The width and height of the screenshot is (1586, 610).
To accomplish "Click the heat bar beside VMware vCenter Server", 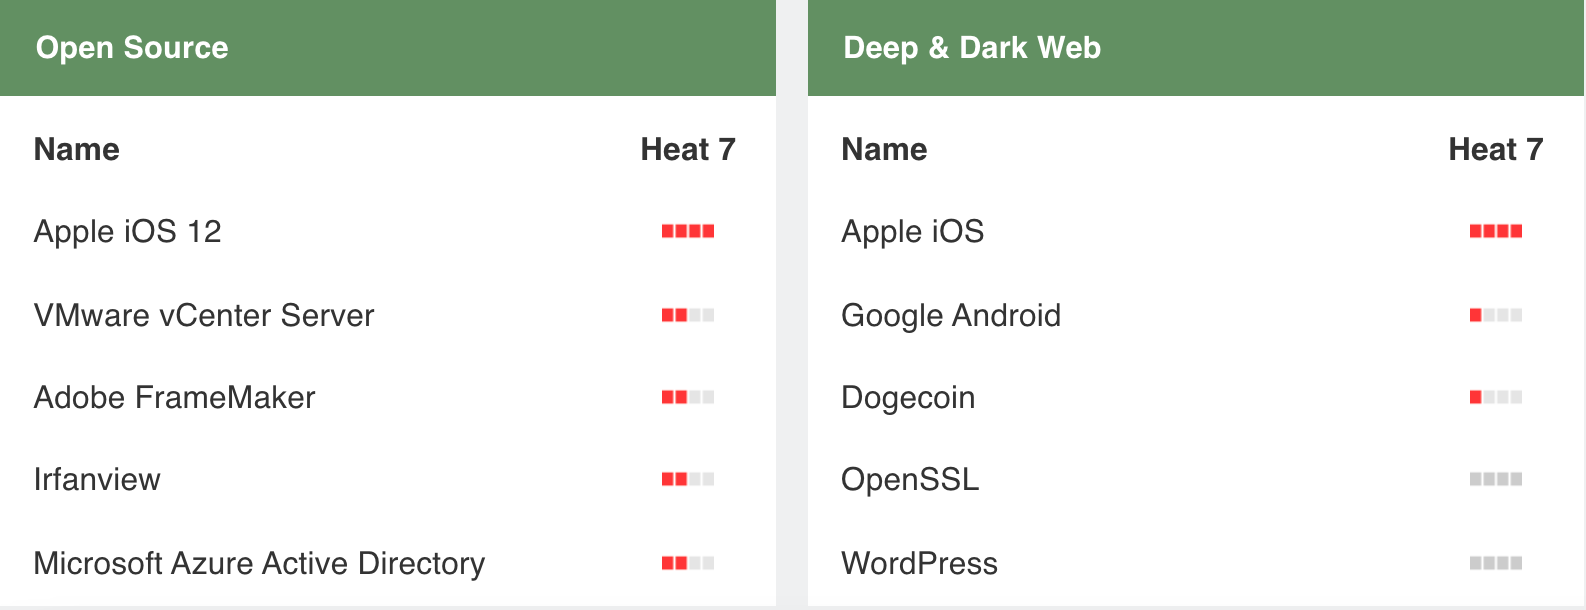I will click(689, 314).
